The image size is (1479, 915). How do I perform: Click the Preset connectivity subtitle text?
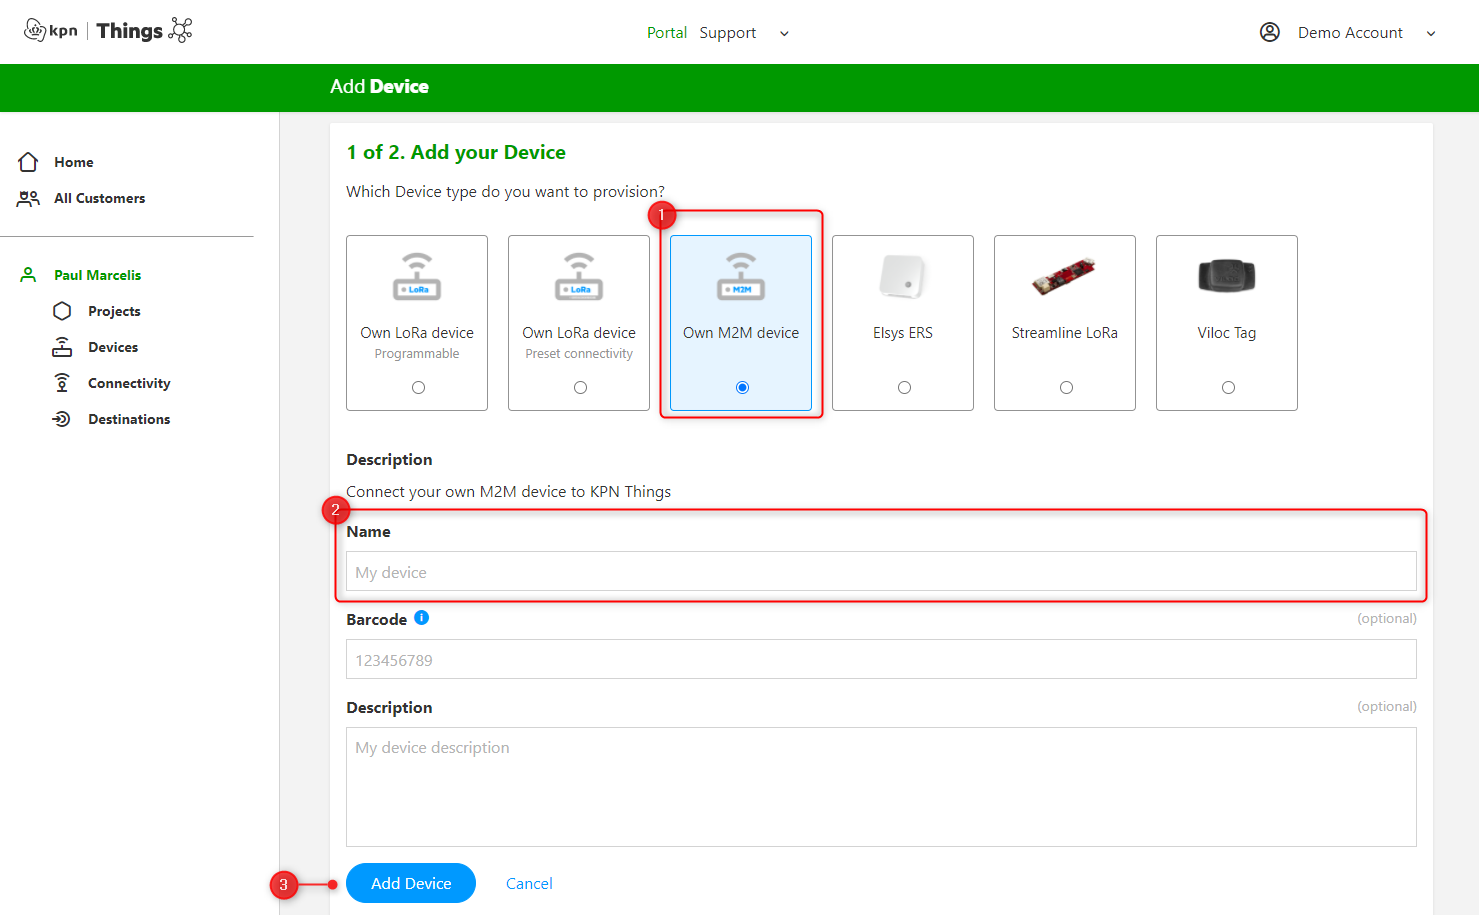pos(579,354)
